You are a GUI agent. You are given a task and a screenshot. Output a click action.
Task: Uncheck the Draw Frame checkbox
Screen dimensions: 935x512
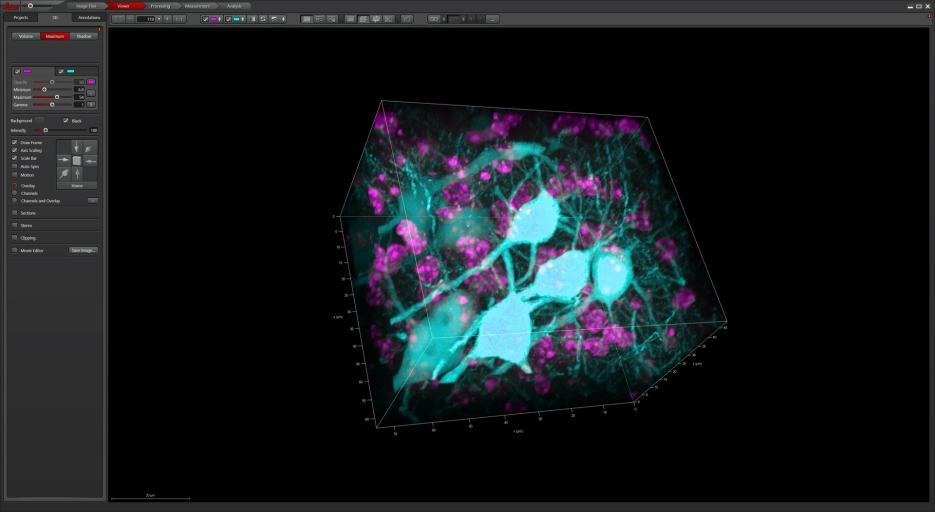tap(14, 142)
